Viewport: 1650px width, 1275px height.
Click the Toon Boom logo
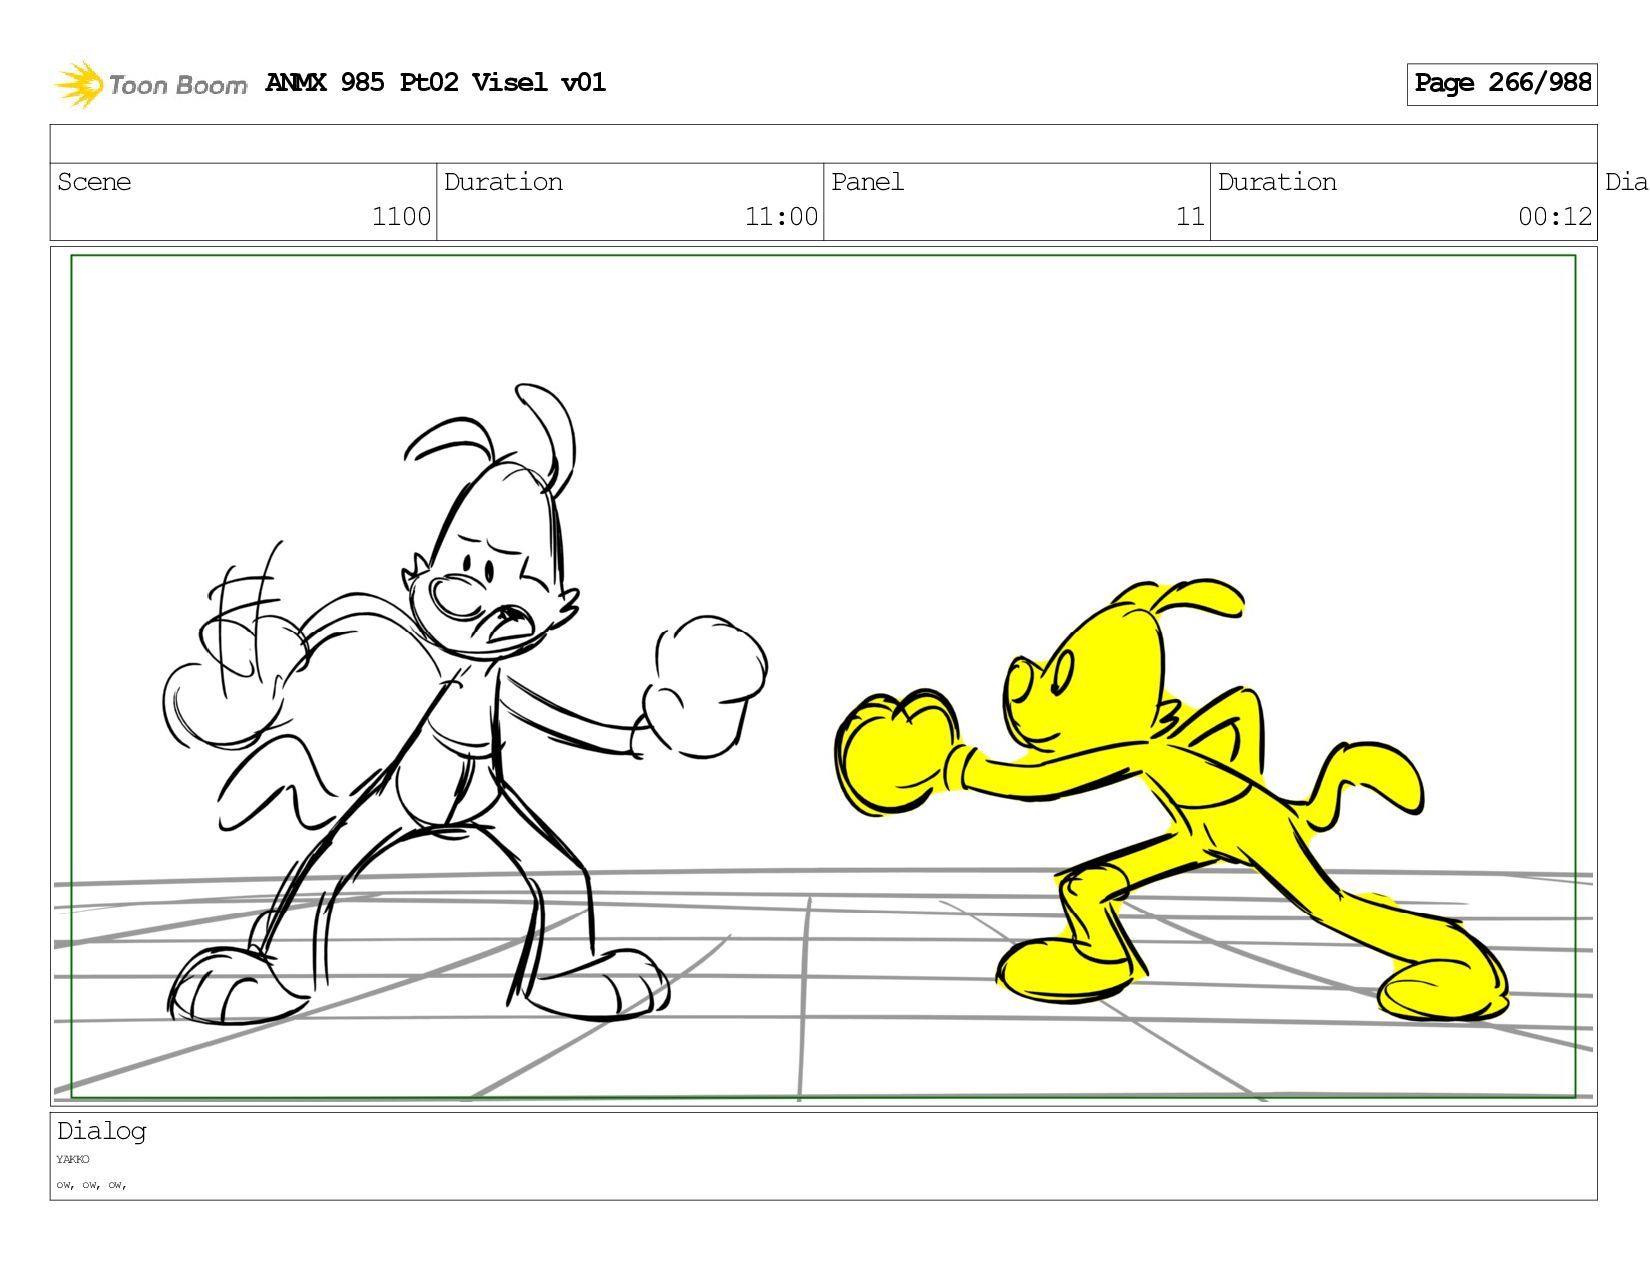click(x=150, y=84)
